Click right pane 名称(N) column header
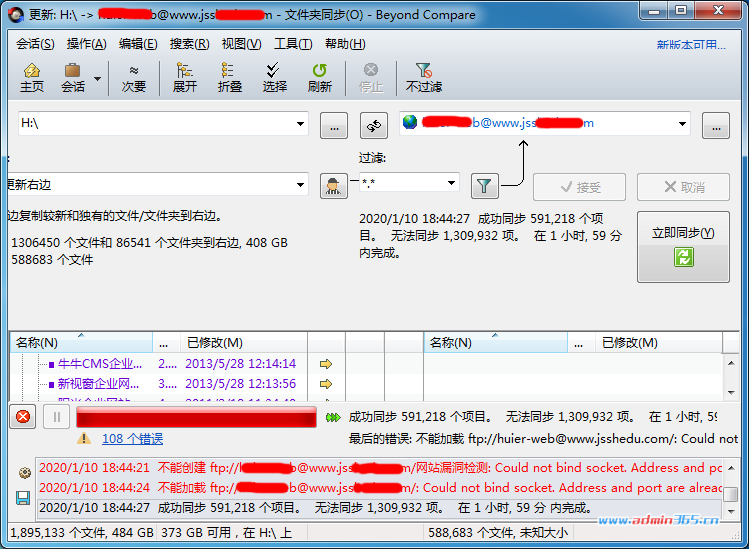 (x=496, y=343)
